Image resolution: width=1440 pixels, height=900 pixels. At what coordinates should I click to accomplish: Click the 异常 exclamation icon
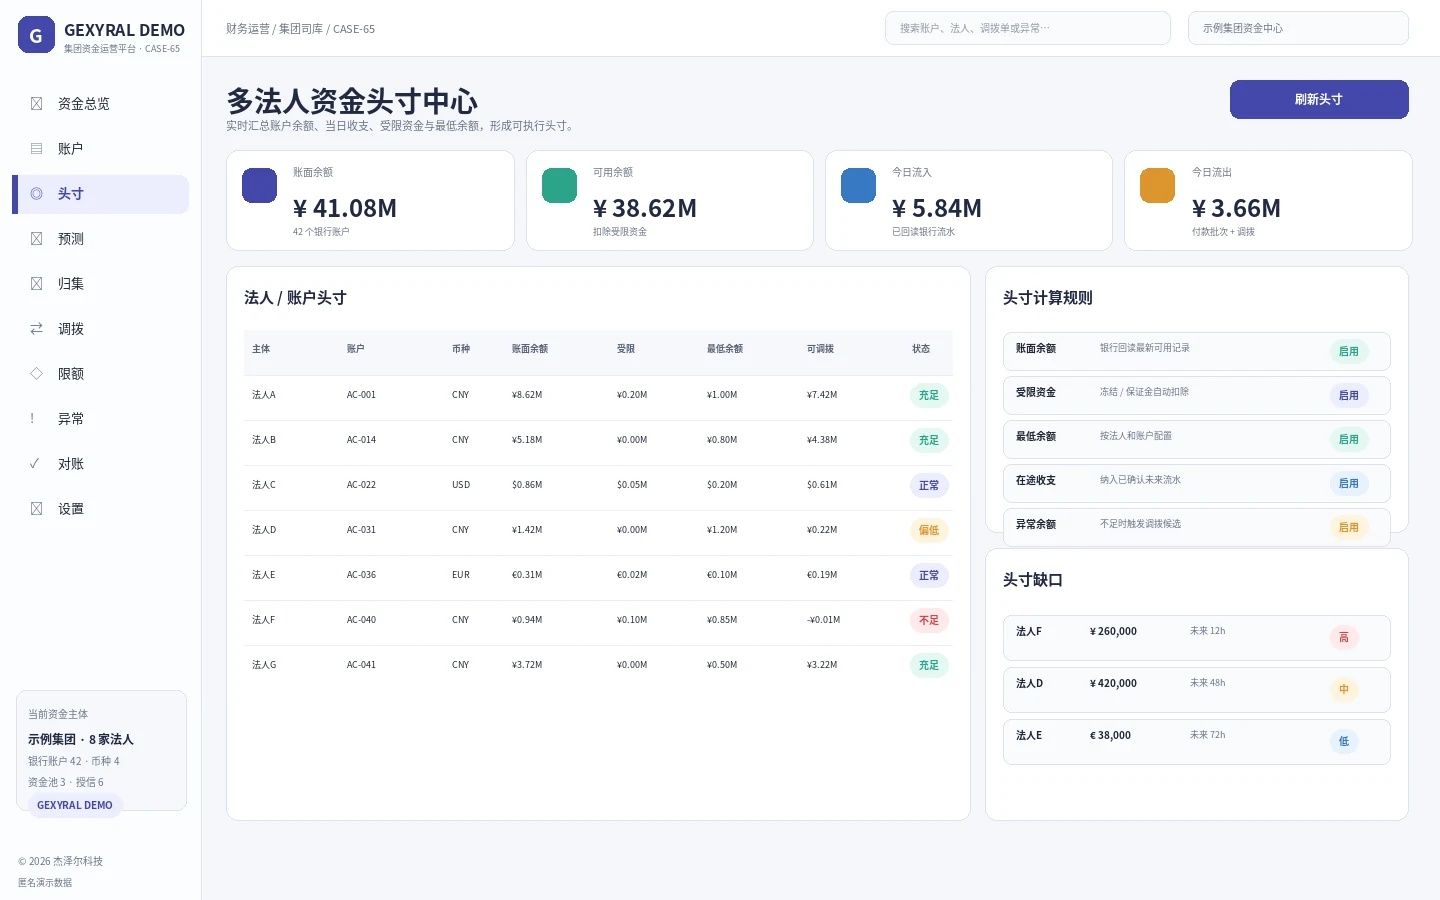[x=32, y=419]
